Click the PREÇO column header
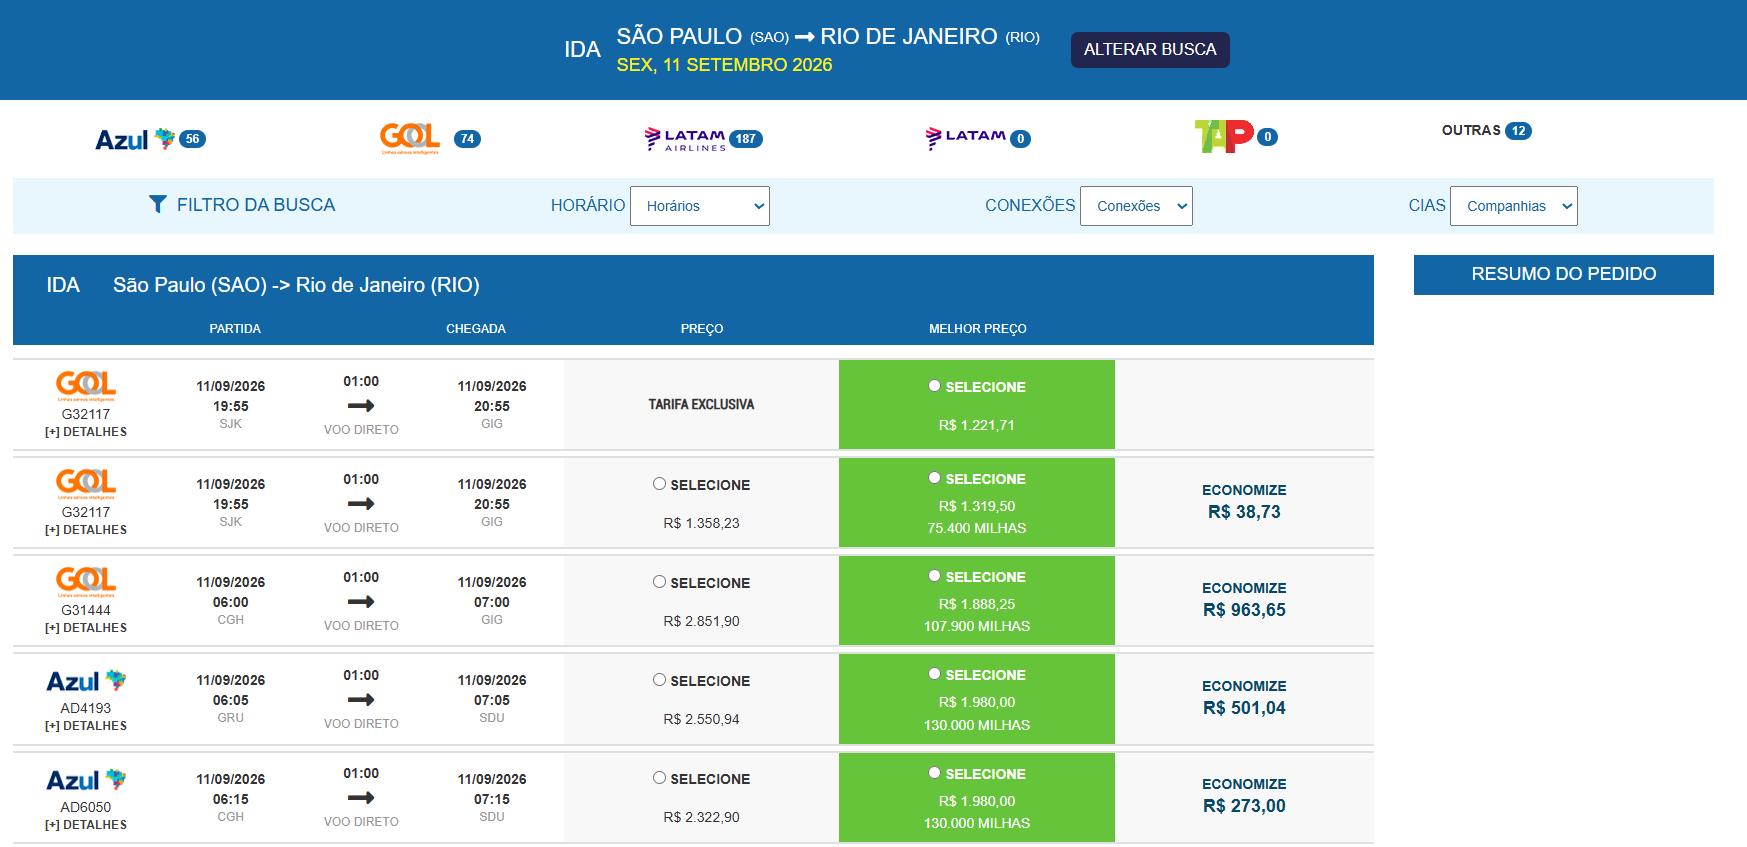1747x847 pixels. pos(702,329)
